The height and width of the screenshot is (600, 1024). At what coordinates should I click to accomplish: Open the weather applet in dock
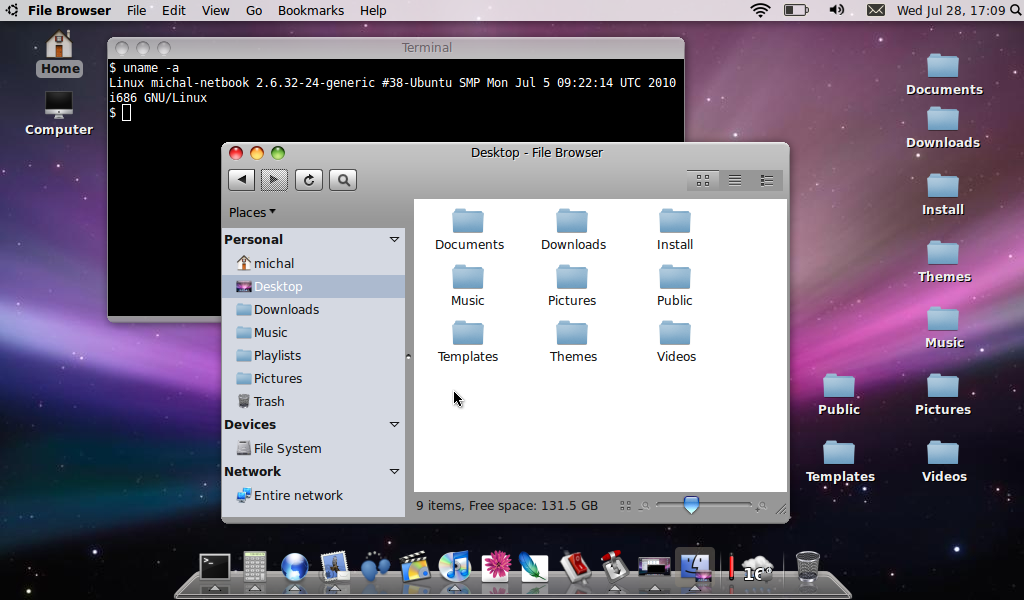pos(756,568)
